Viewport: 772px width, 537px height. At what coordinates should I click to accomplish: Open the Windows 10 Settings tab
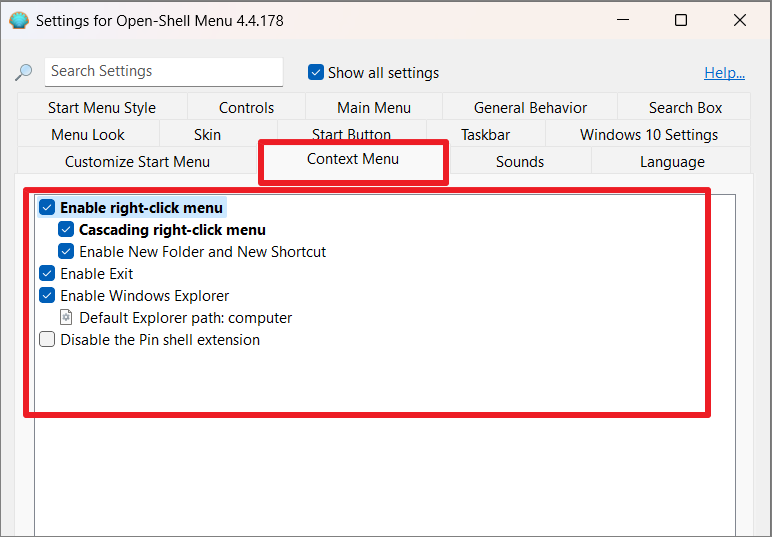648,134
